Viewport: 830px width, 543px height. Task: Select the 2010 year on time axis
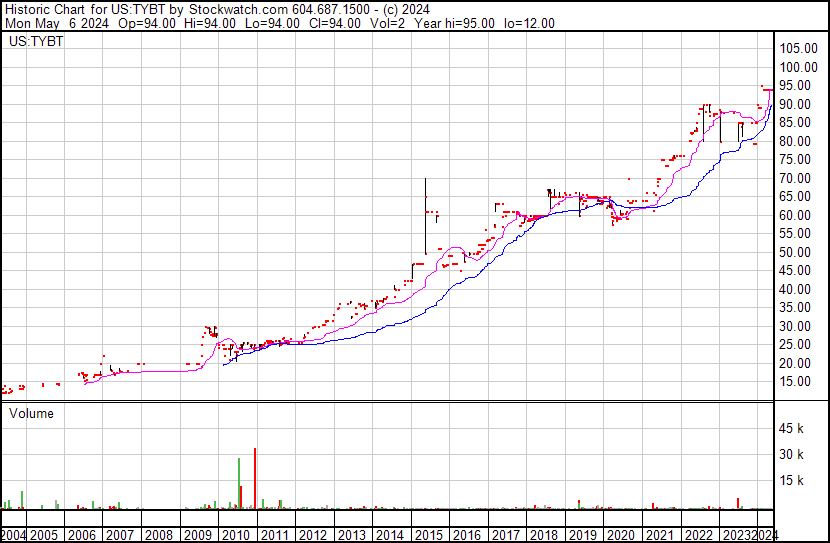236,535
